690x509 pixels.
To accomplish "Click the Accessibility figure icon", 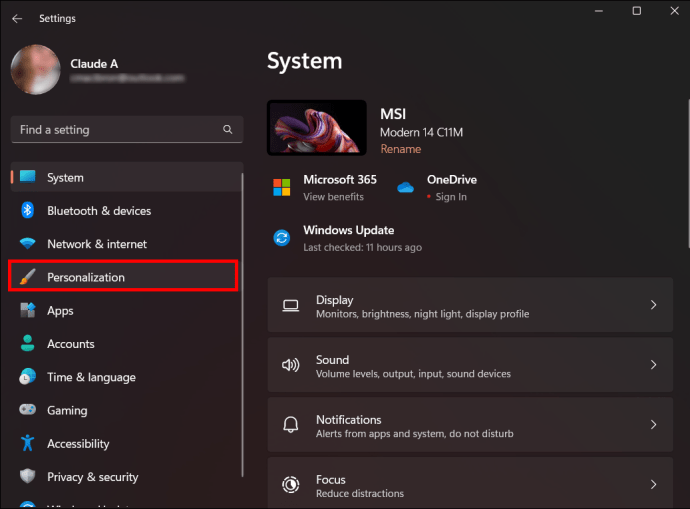I will click(27, 443).
